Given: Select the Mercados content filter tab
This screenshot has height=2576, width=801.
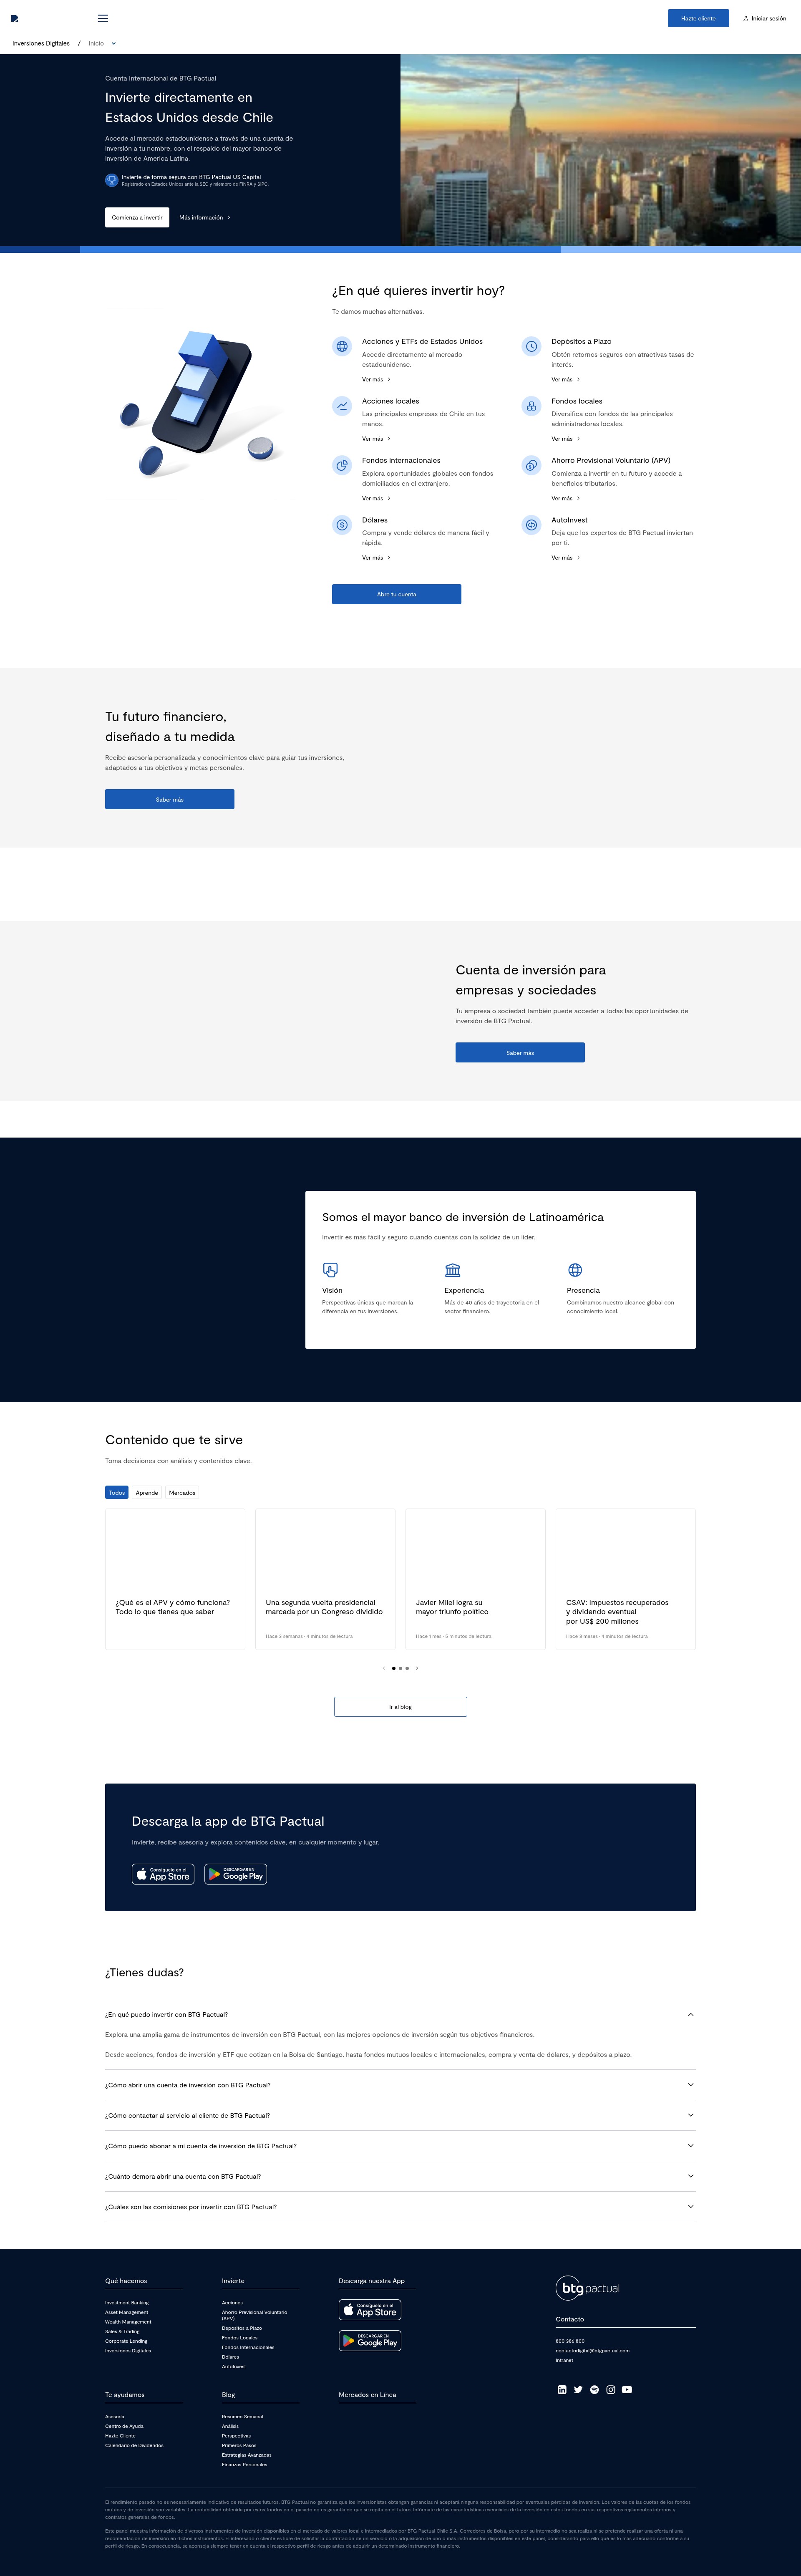Looking at the screenshot, I should pyautogui.click(x=182, y=1492).
